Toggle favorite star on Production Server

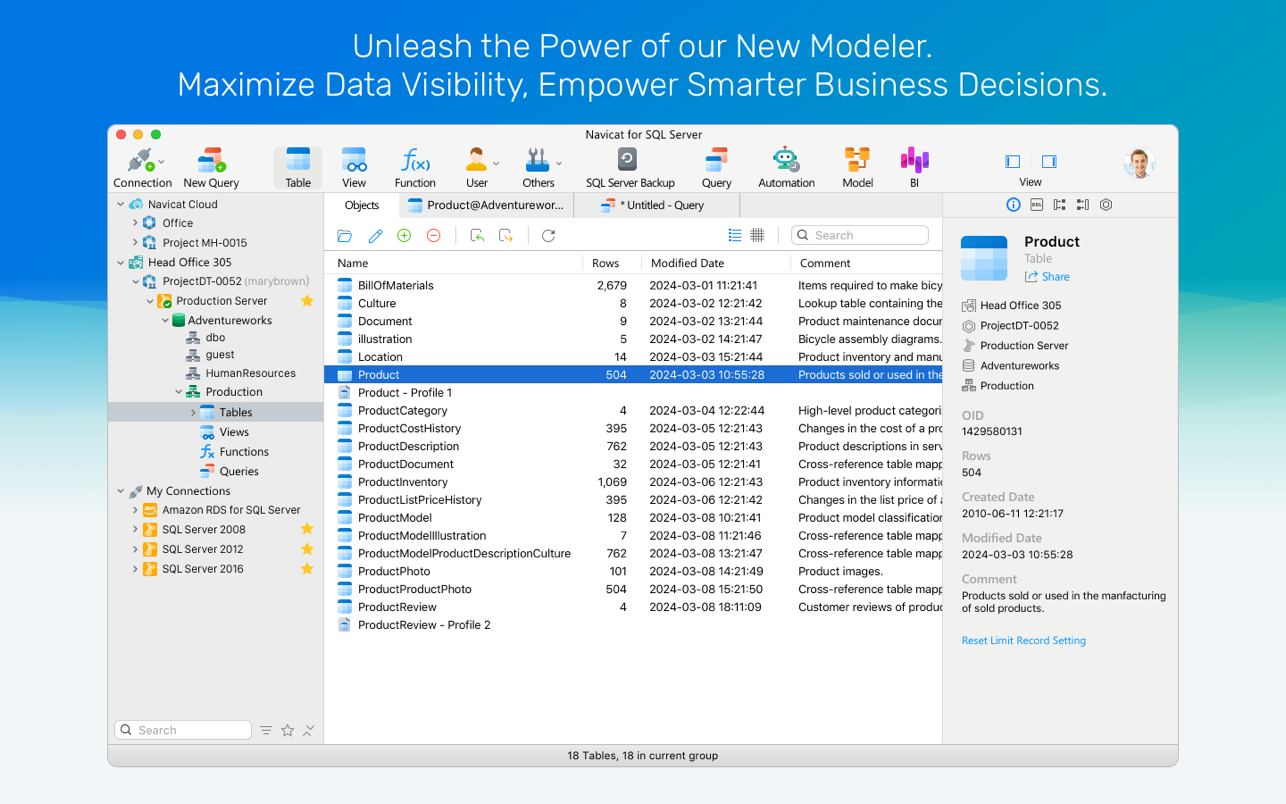(x=307, y=300)
